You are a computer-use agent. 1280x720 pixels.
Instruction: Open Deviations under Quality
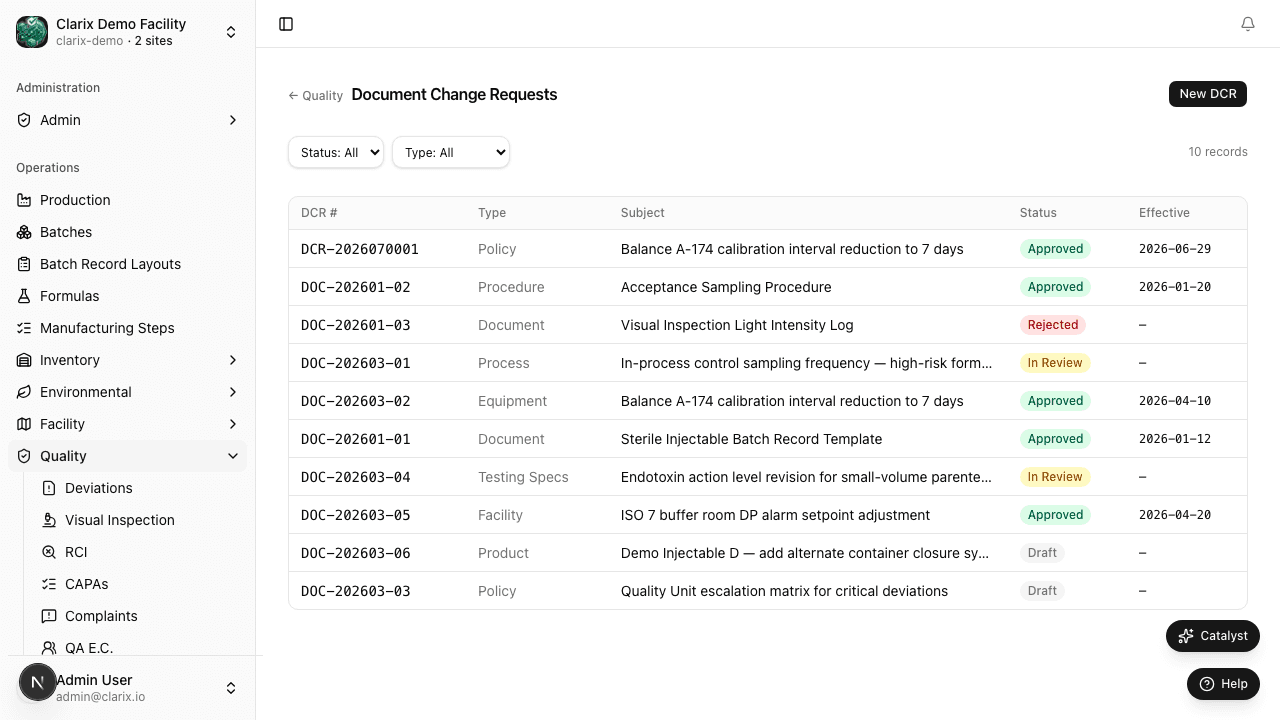(x=140, y=488)
